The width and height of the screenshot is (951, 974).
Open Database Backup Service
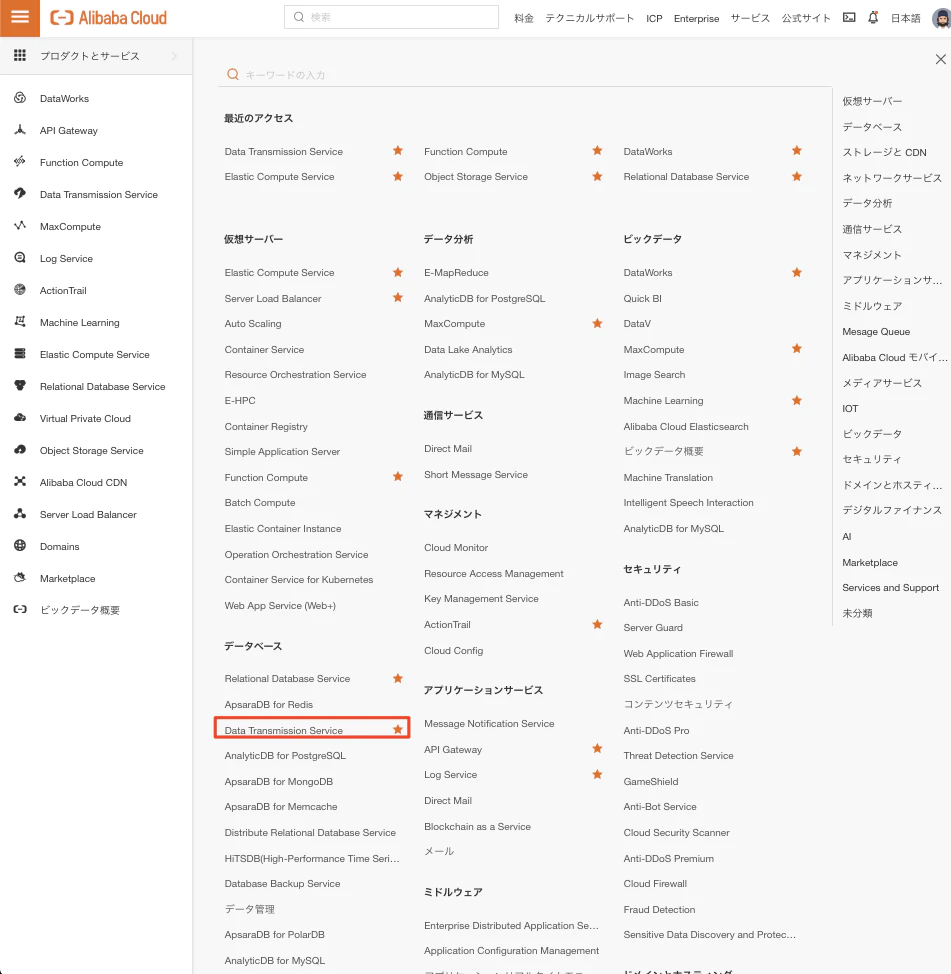[282, 883]
